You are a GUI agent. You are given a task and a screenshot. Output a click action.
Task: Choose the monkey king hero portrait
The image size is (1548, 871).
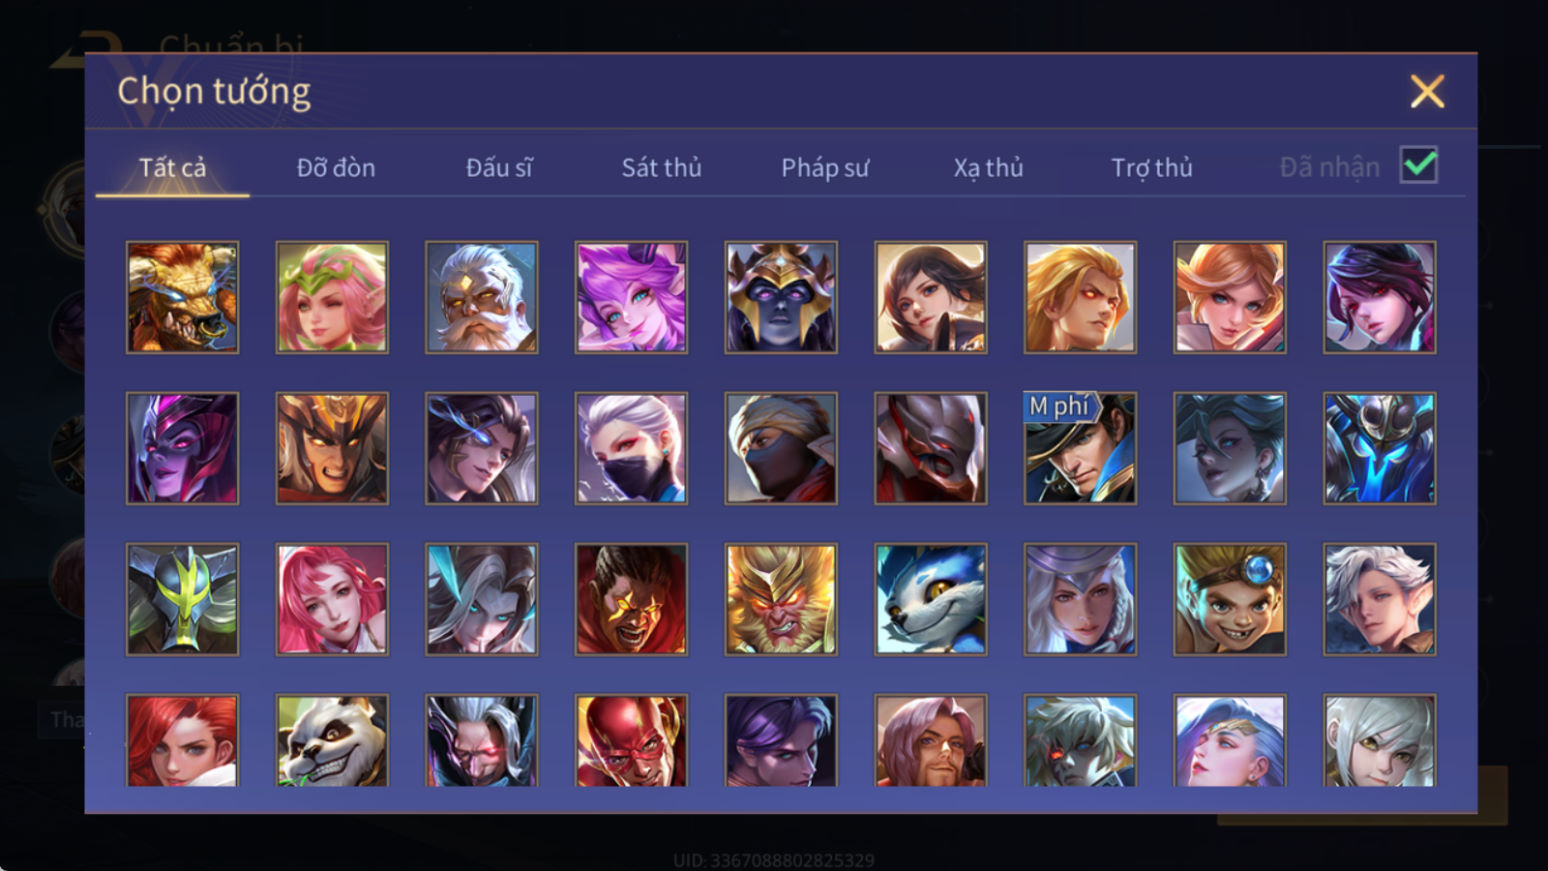click(781, 599)
